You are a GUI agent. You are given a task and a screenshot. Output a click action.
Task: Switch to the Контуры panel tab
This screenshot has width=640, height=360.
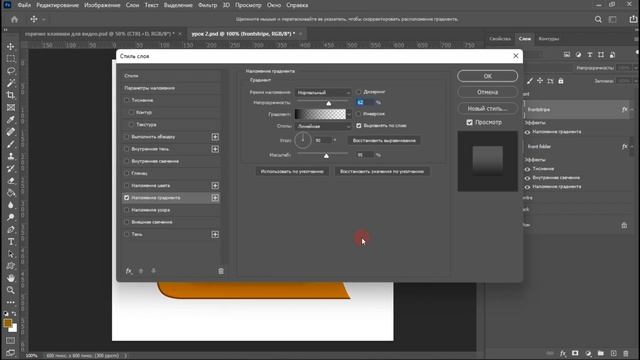click(x=549, y=39)
